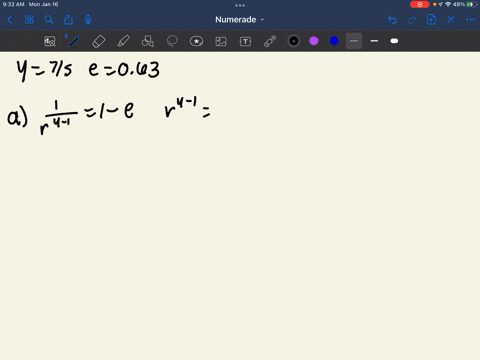Image resolution: width=480 pixels, height=360 pixels.
Task: Tap the multitasking three dots
Action: pos(240,5)
